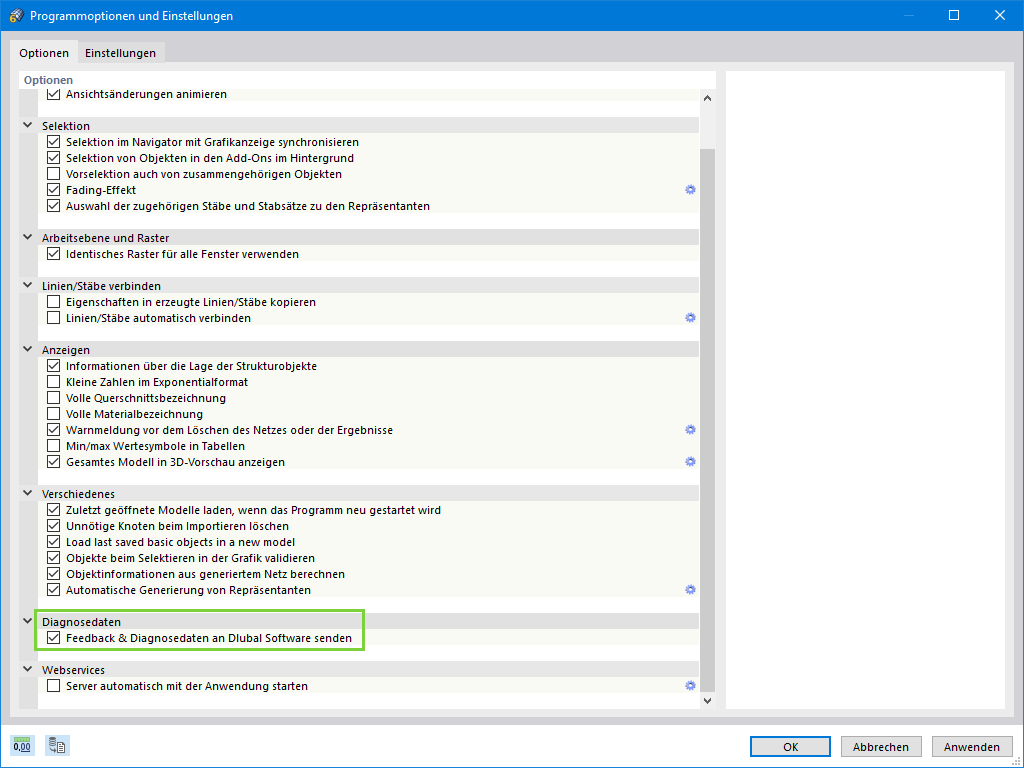Image resolution: width=1024 pixels, height=768 pixels.
Task: Collapse the Selektion section
Action: click(x=27, y=125)
